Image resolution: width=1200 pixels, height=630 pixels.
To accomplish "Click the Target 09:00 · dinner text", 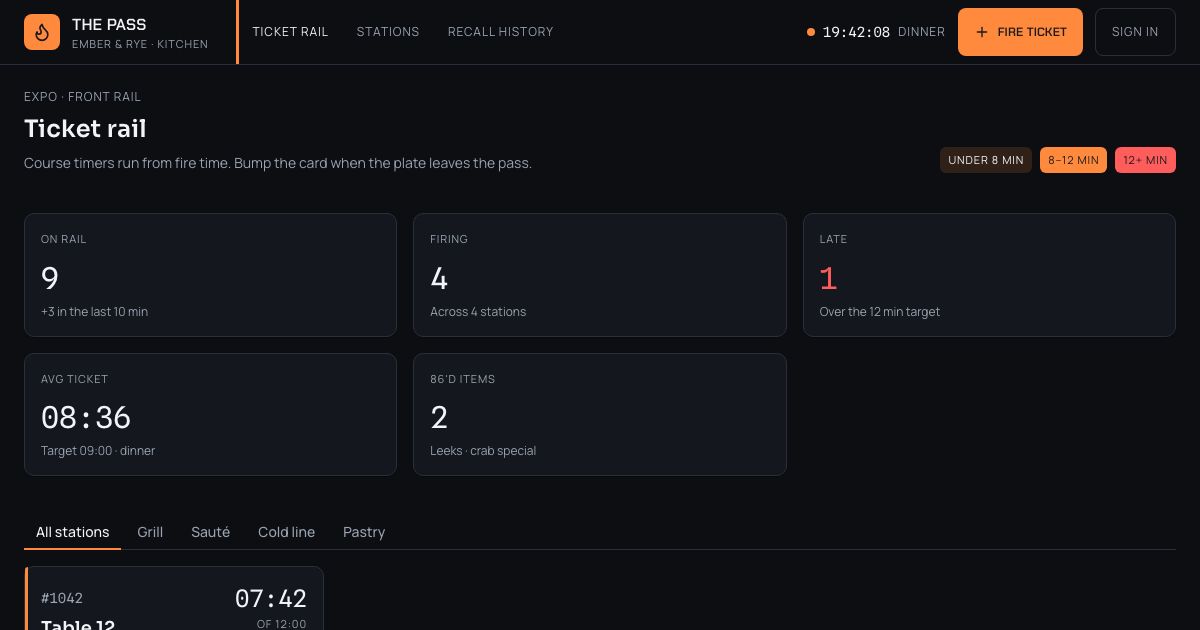I will coord(98,451).
